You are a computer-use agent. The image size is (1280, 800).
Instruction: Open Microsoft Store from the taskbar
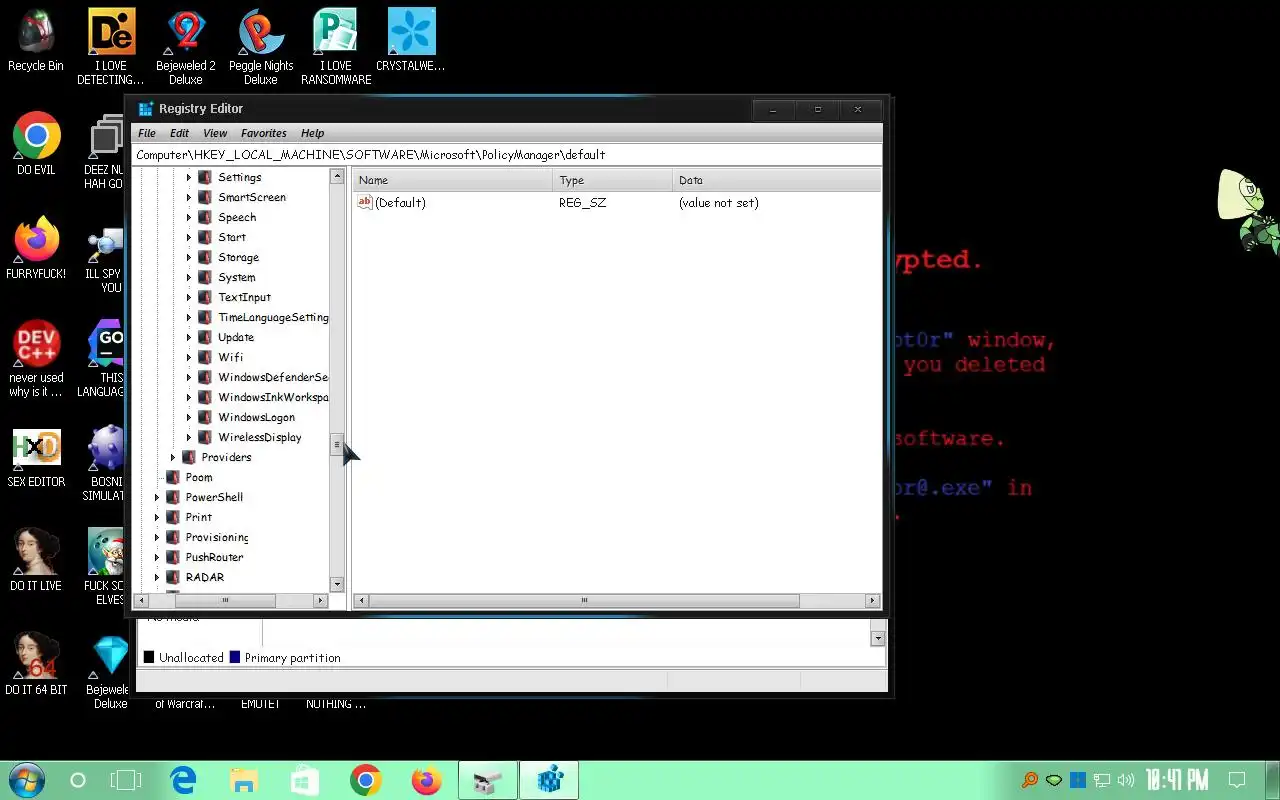click(305, 780)
